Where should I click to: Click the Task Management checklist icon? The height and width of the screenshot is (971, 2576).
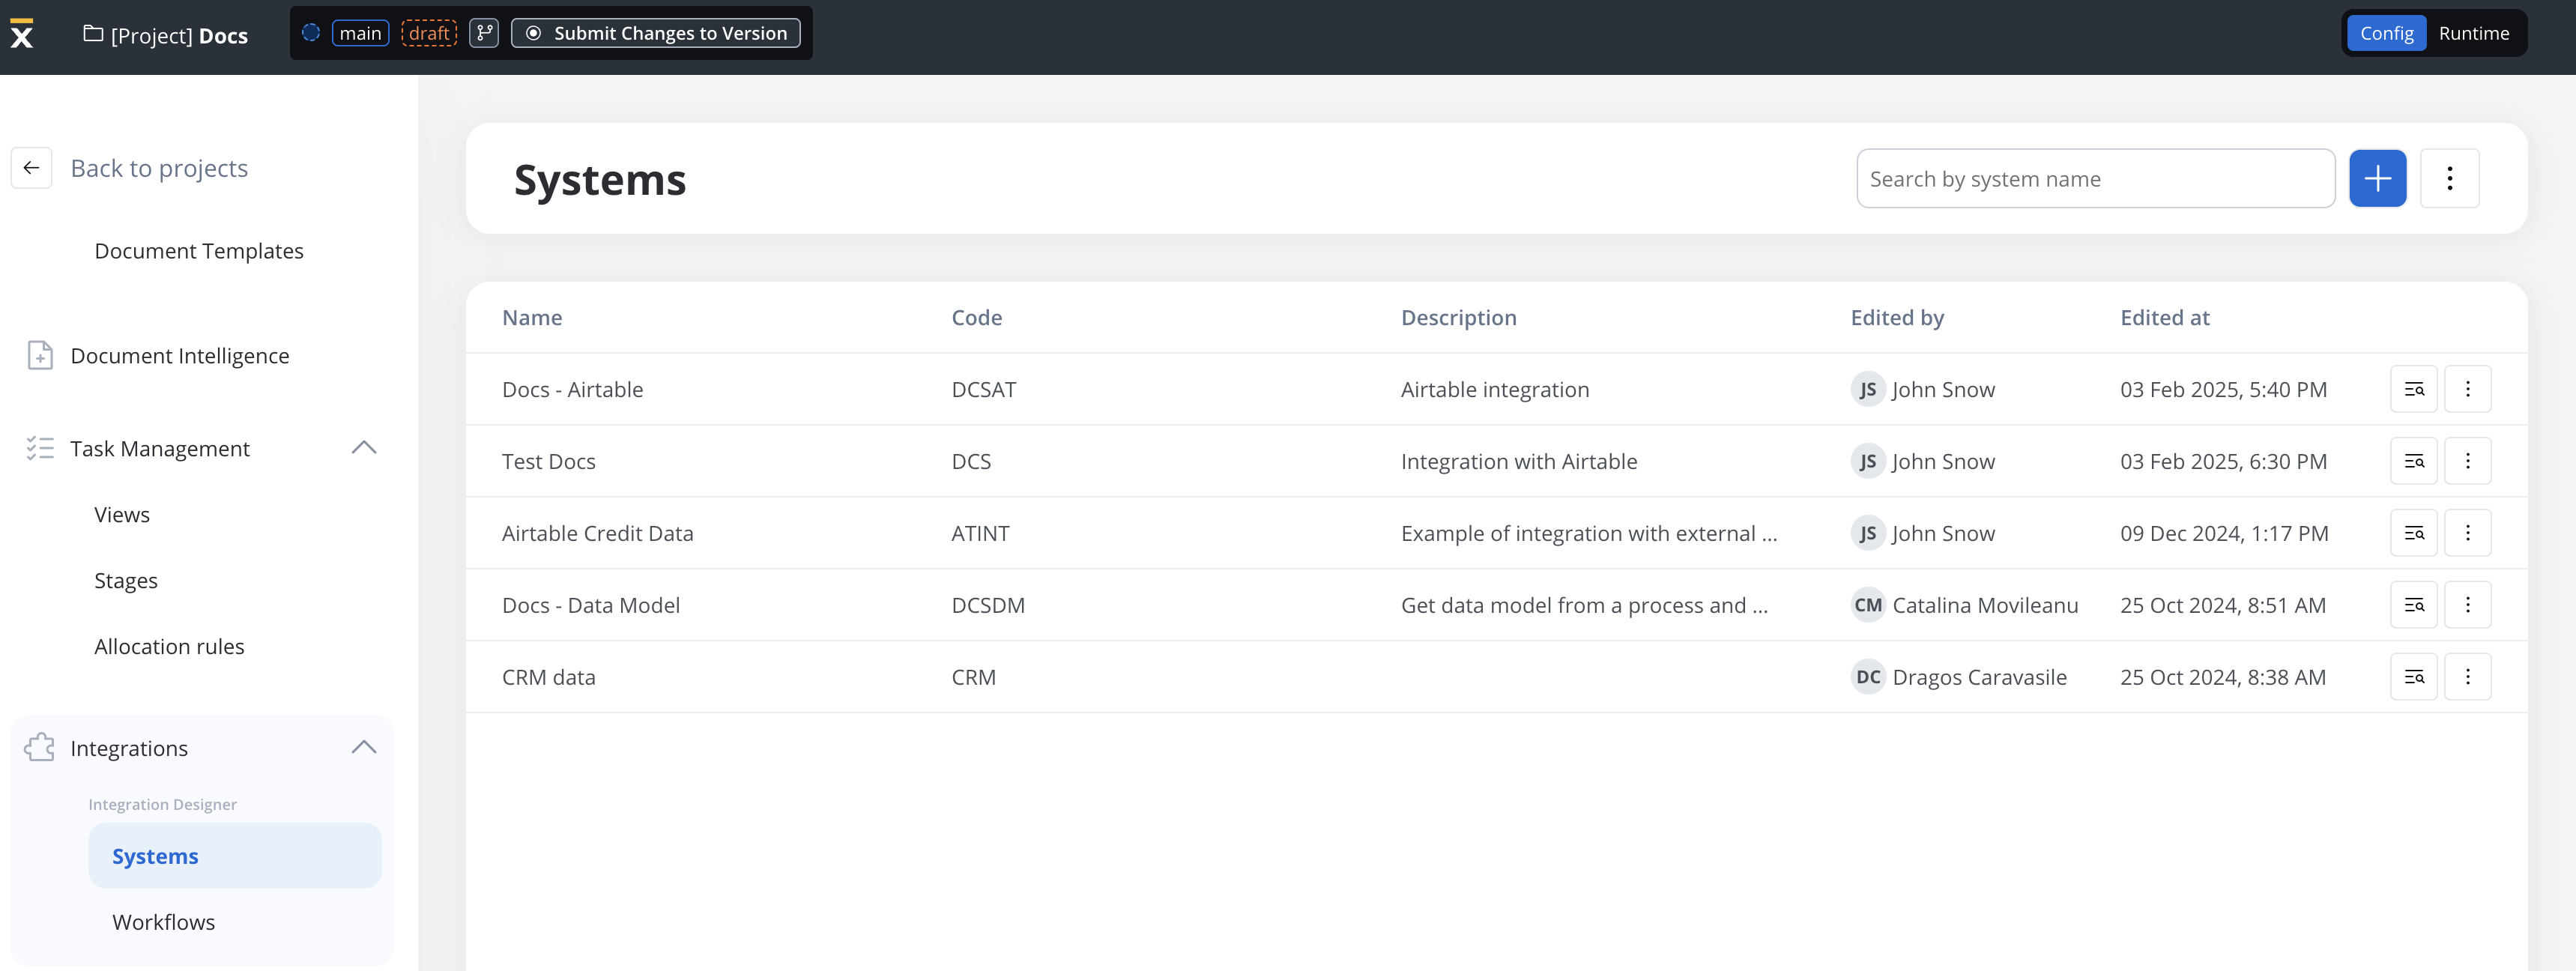pos(40,448)
